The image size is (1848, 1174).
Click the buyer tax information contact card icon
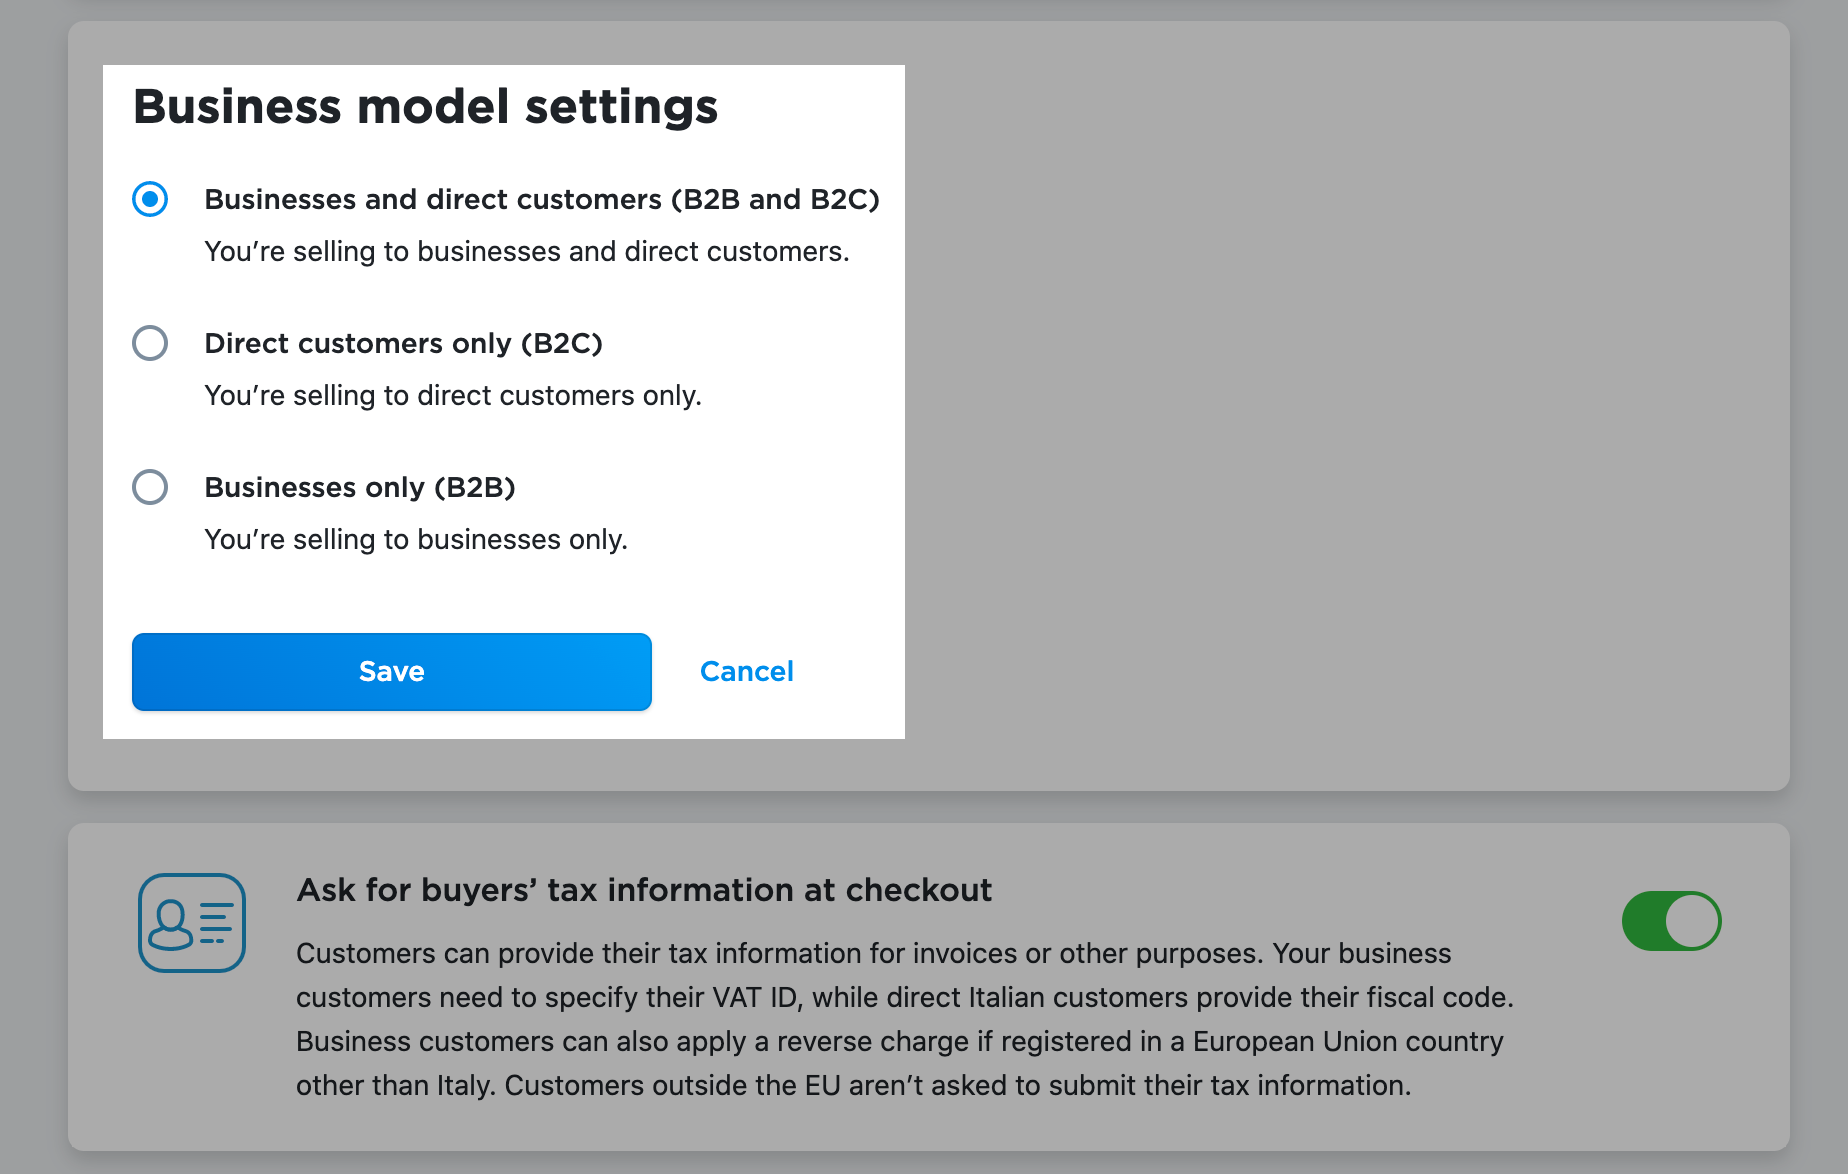tap(191, 922)
